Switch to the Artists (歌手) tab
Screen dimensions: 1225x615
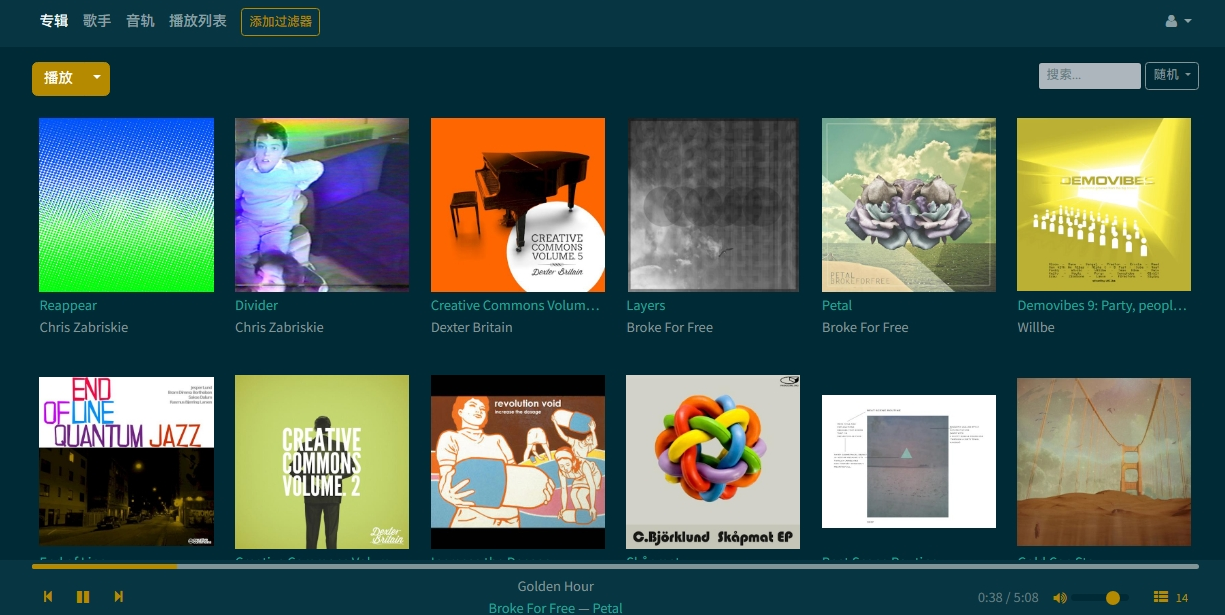(97, 21)
